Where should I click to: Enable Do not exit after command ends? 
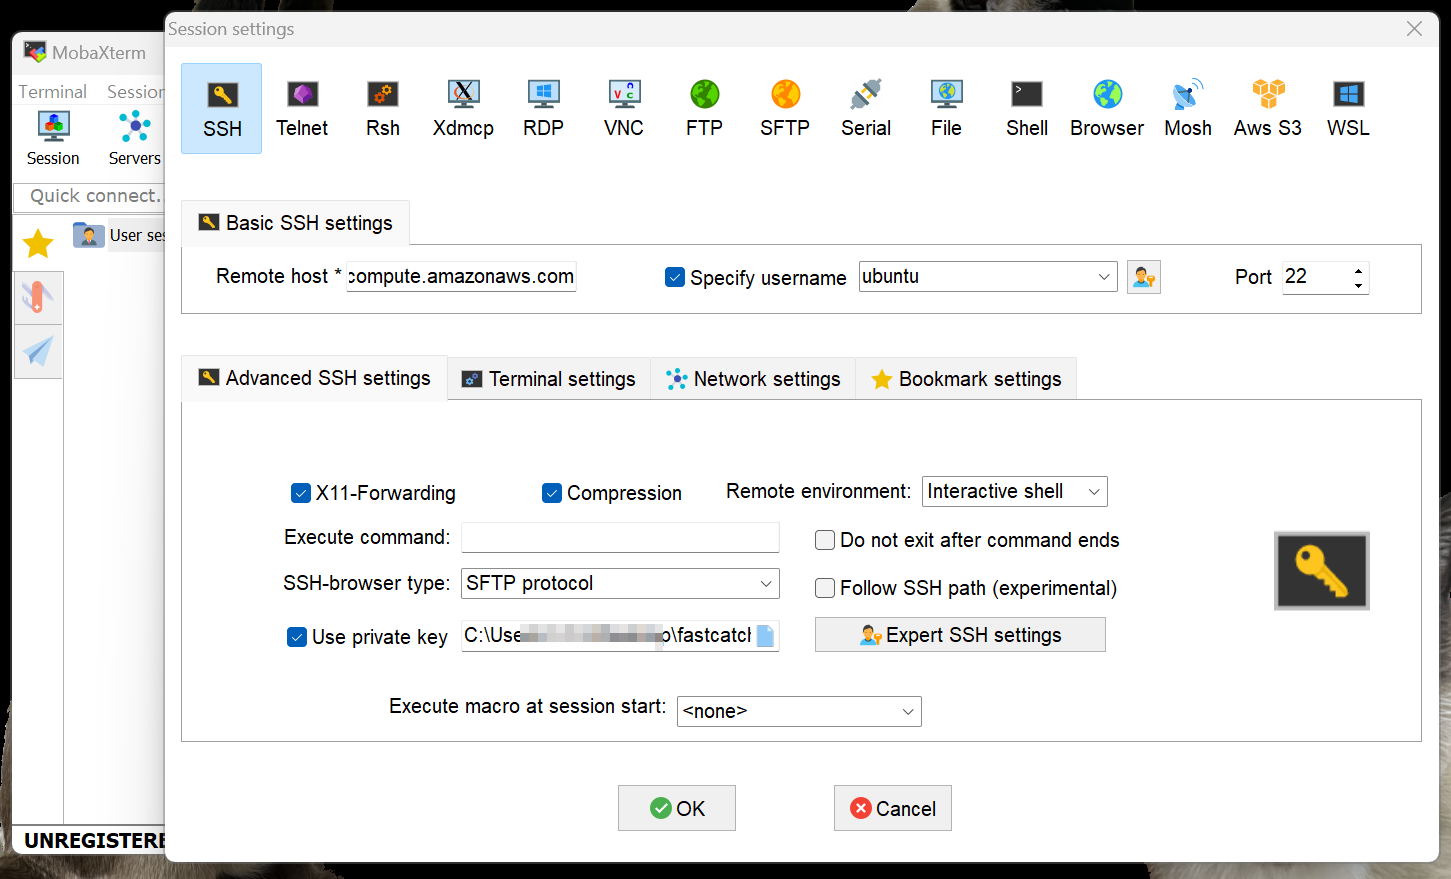825,540
